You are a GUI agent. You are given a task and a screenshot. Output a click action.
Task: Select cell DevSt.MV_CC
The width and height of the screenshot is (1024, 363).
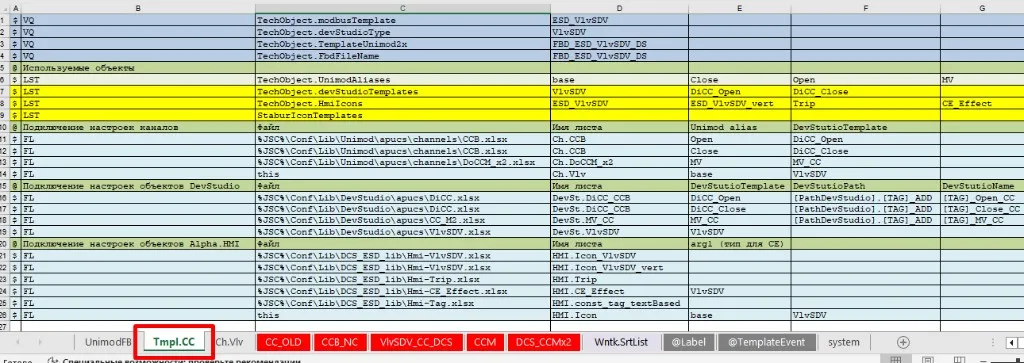619,221
